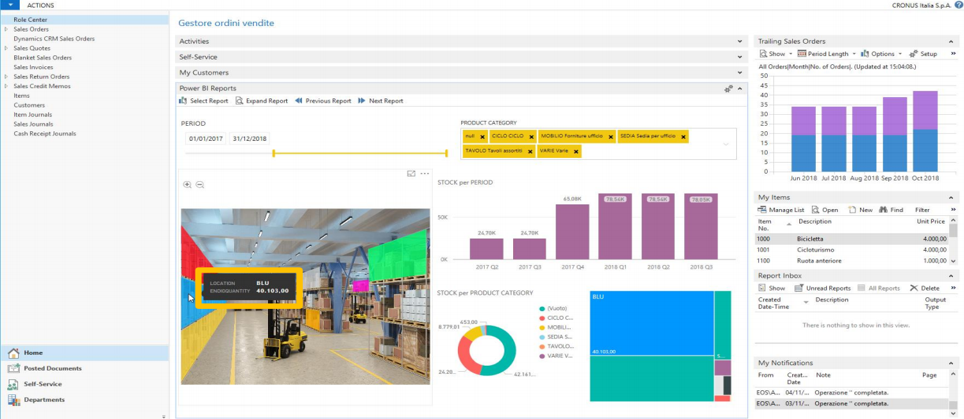Open the ACTIONS ribbon tab

41,5
